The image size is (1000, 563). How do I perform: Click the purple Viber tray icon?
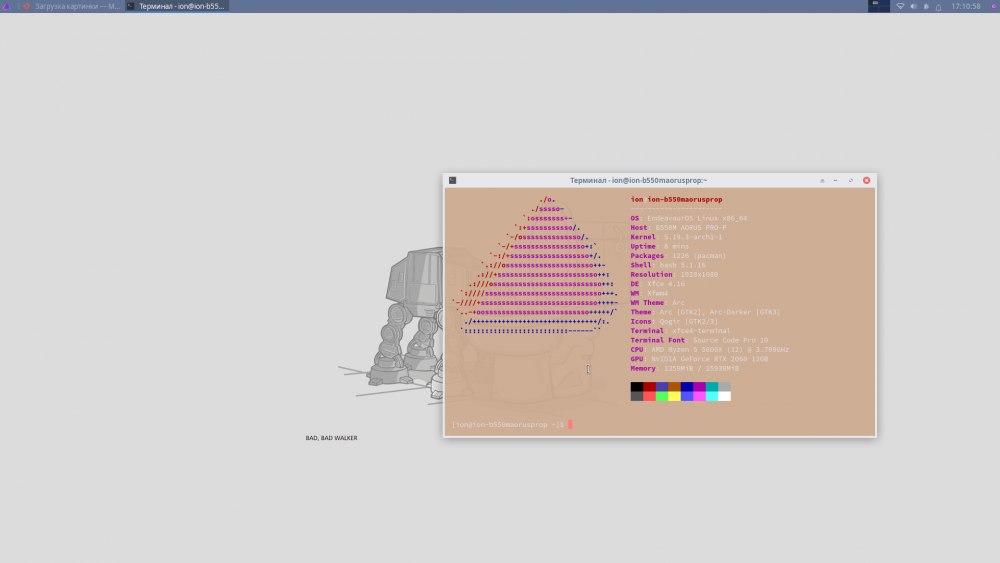994,6
